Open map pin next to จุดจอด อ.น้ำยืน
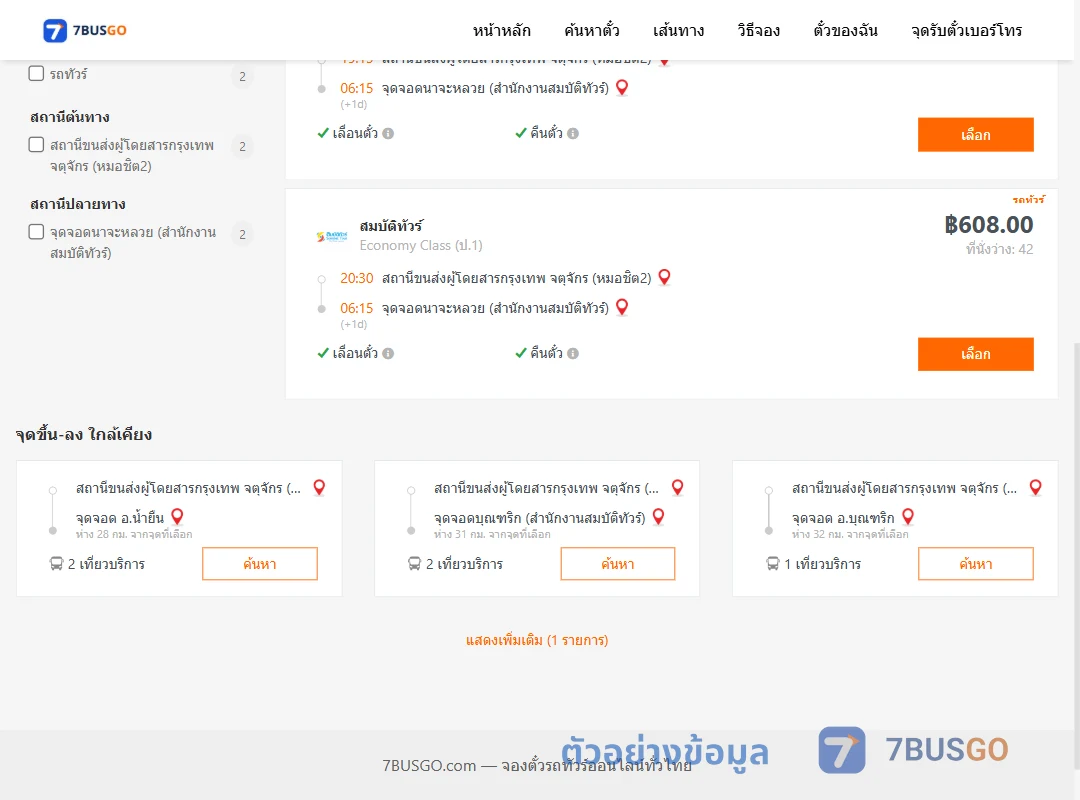Viewport: 1080px width, 800px height. (x=177, y=517)
